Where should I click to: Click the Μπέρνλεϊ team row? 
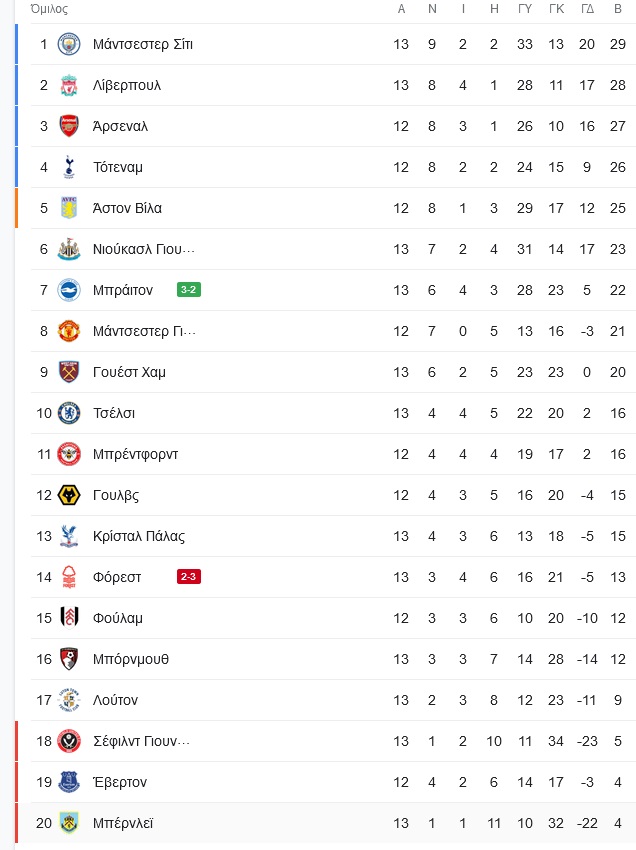point(325,823)
